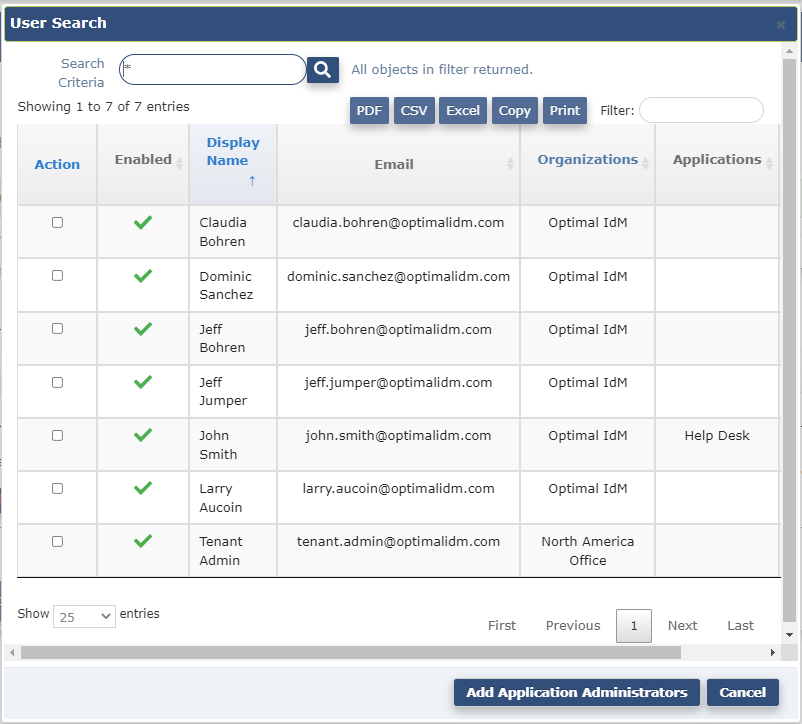Click the vertical scrollbar thumb
The image size is (802, 724).
point(789,340)
